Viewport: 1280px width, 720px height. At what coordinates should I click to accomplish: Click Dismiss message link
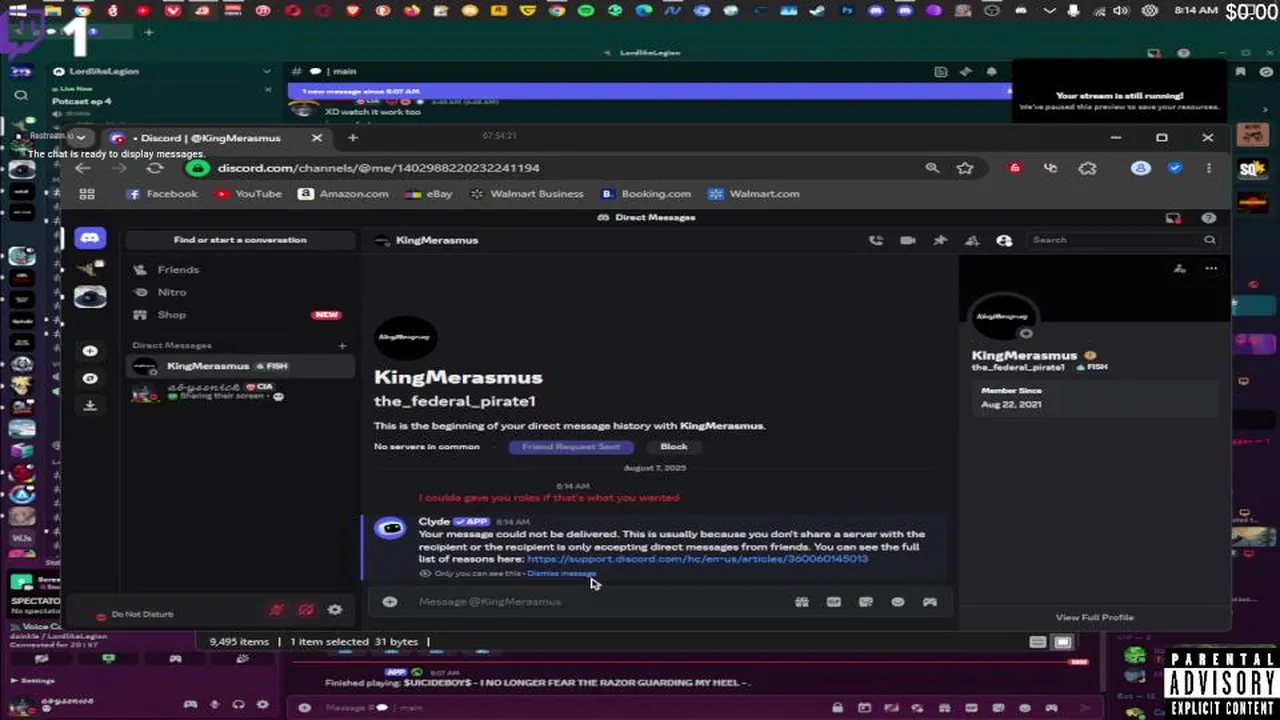tap(560, 574)
